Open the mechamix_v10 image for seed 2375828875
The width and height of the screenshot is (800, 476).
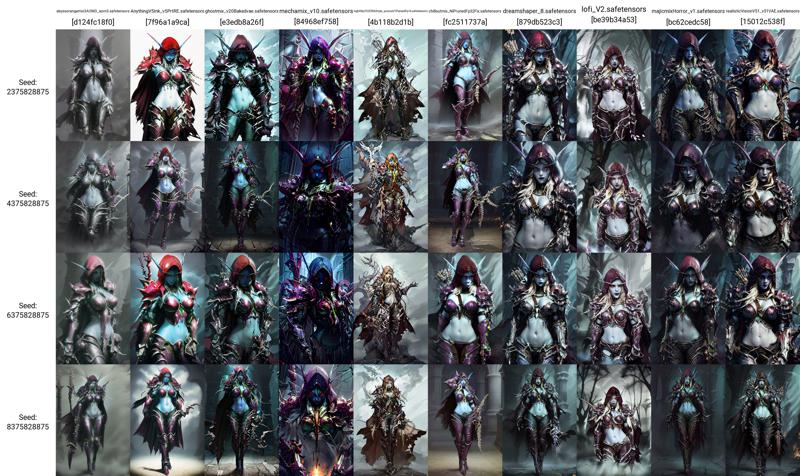[316, 85]
